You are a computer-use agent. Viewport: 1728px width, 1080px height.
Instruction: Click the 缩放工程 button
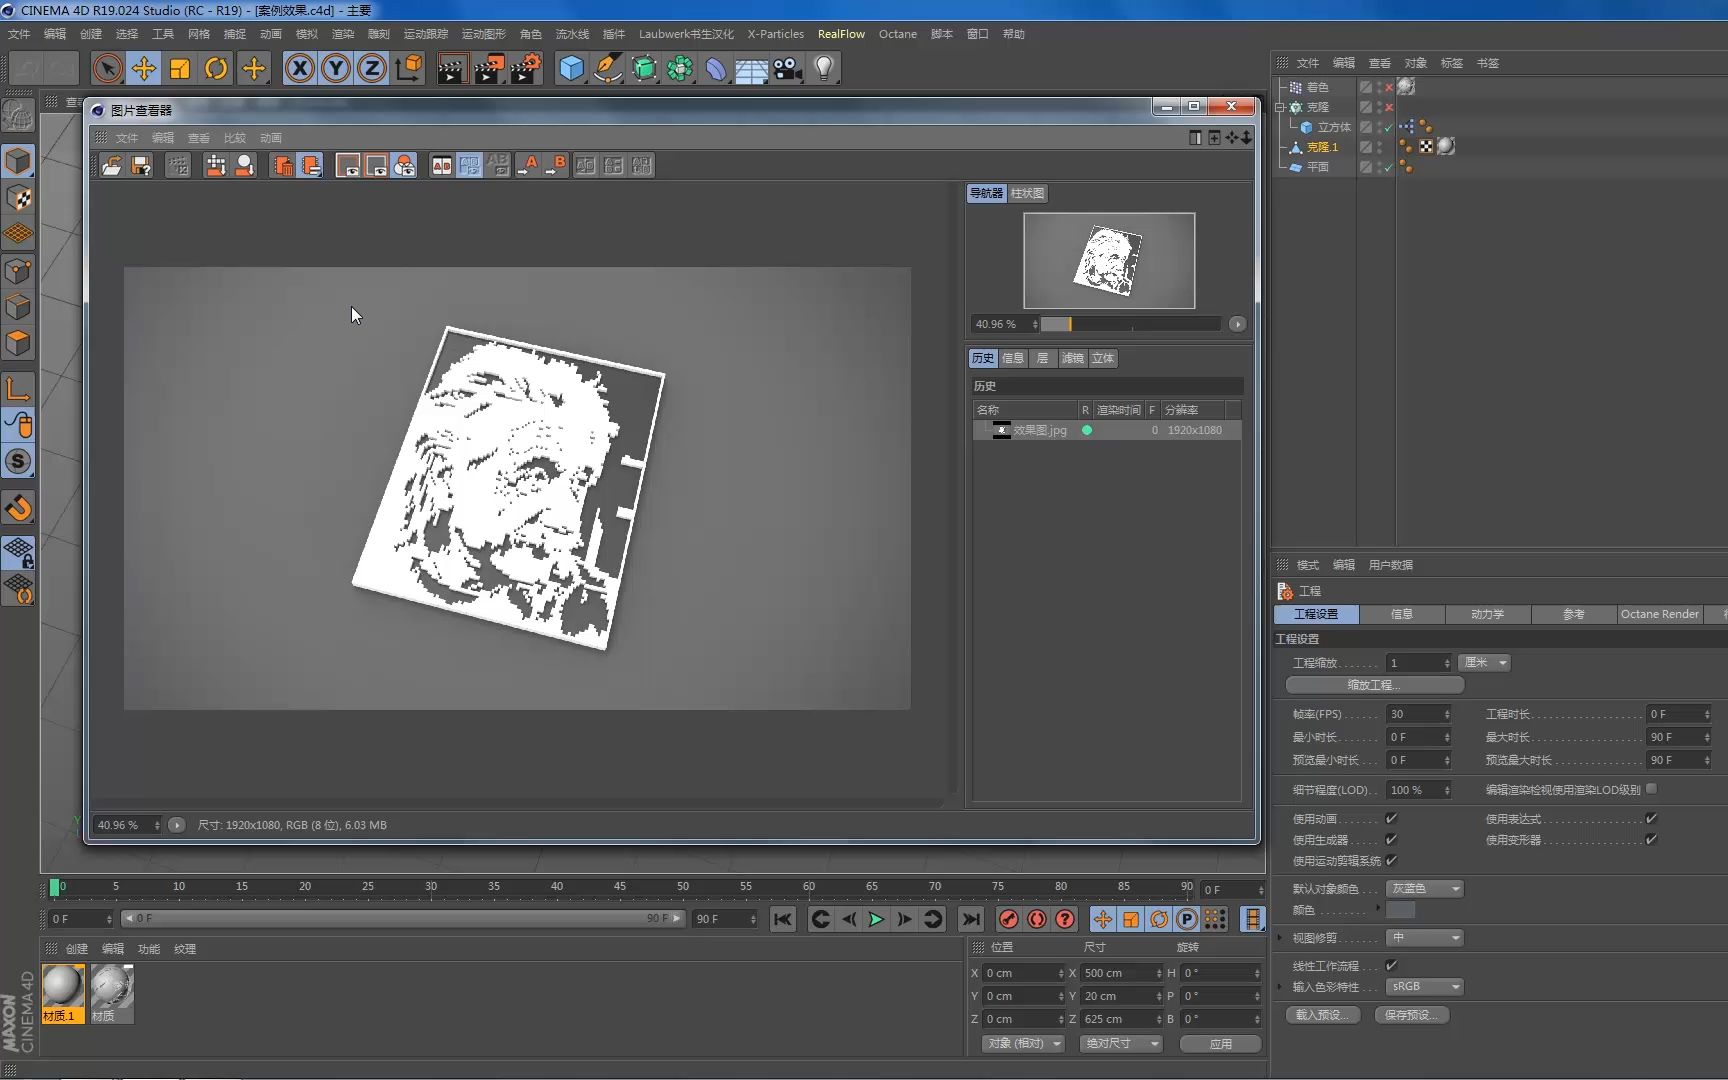tap(1372, 685)
